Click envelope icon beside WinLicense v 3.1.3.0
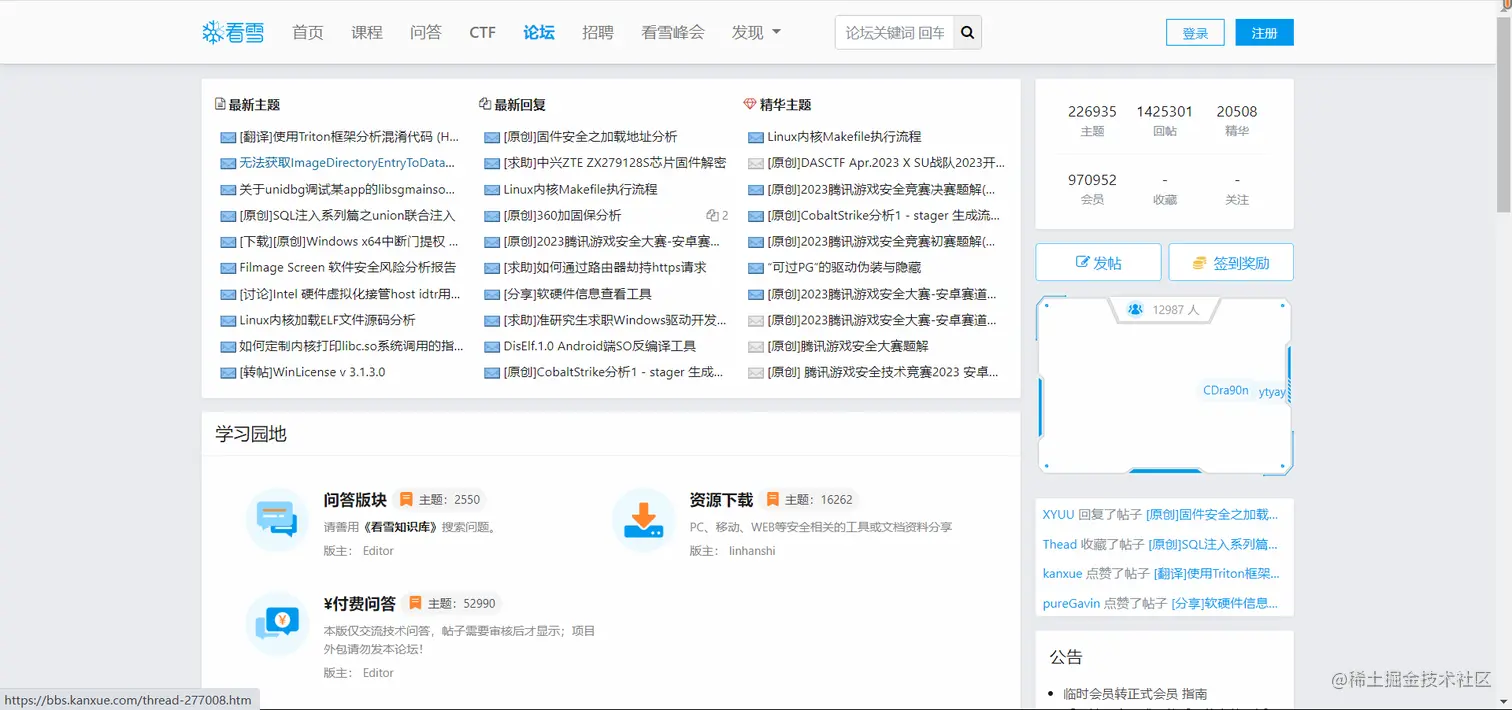Viewport: 1512px width, 710px height. [228, 373]
